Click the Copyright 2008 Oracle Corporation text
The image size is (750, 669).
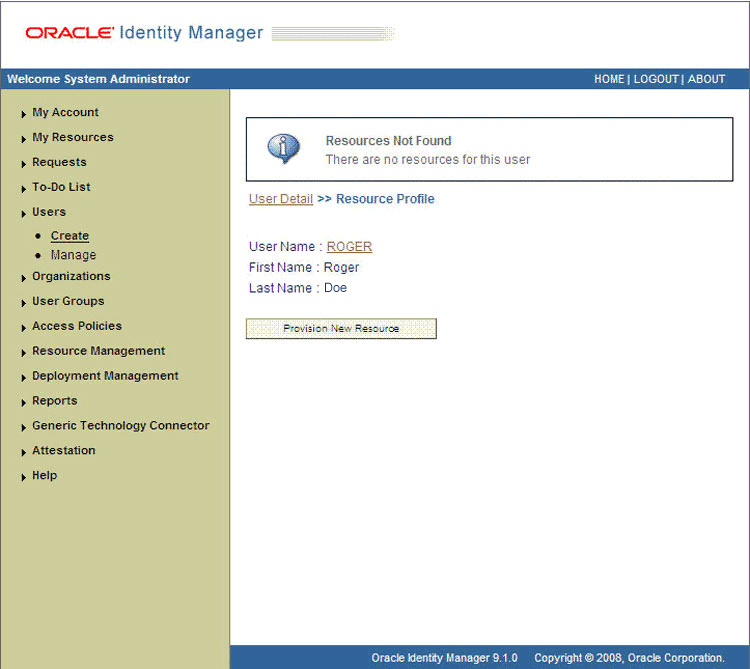tap(629, 658)
